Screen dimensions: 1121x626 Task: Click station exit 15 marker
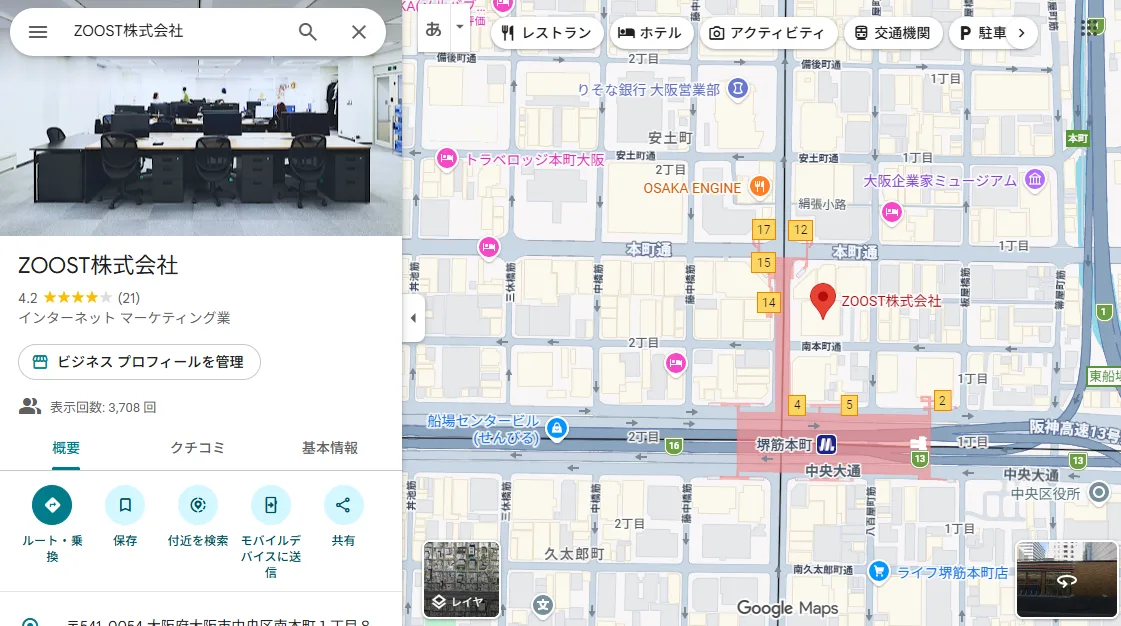[764, 262]
